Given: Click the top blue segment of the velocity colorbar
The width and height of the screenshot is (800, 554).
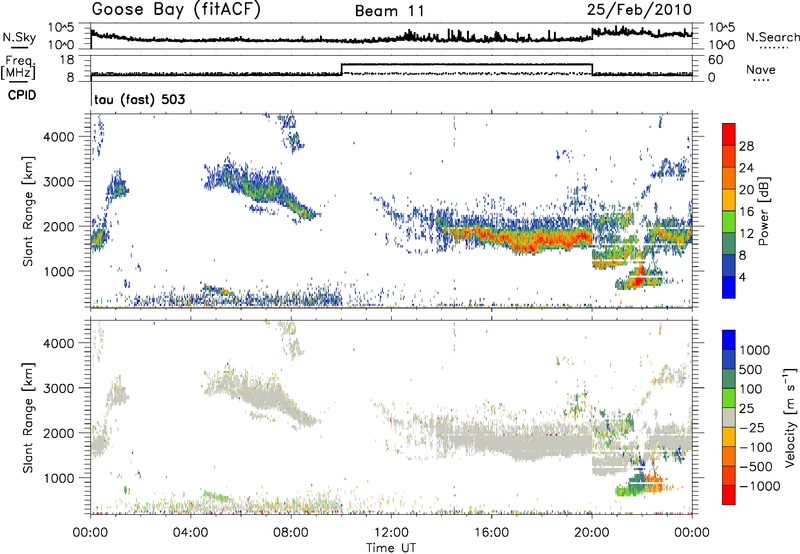Looking at the screenshot, I should pos(729,340).
